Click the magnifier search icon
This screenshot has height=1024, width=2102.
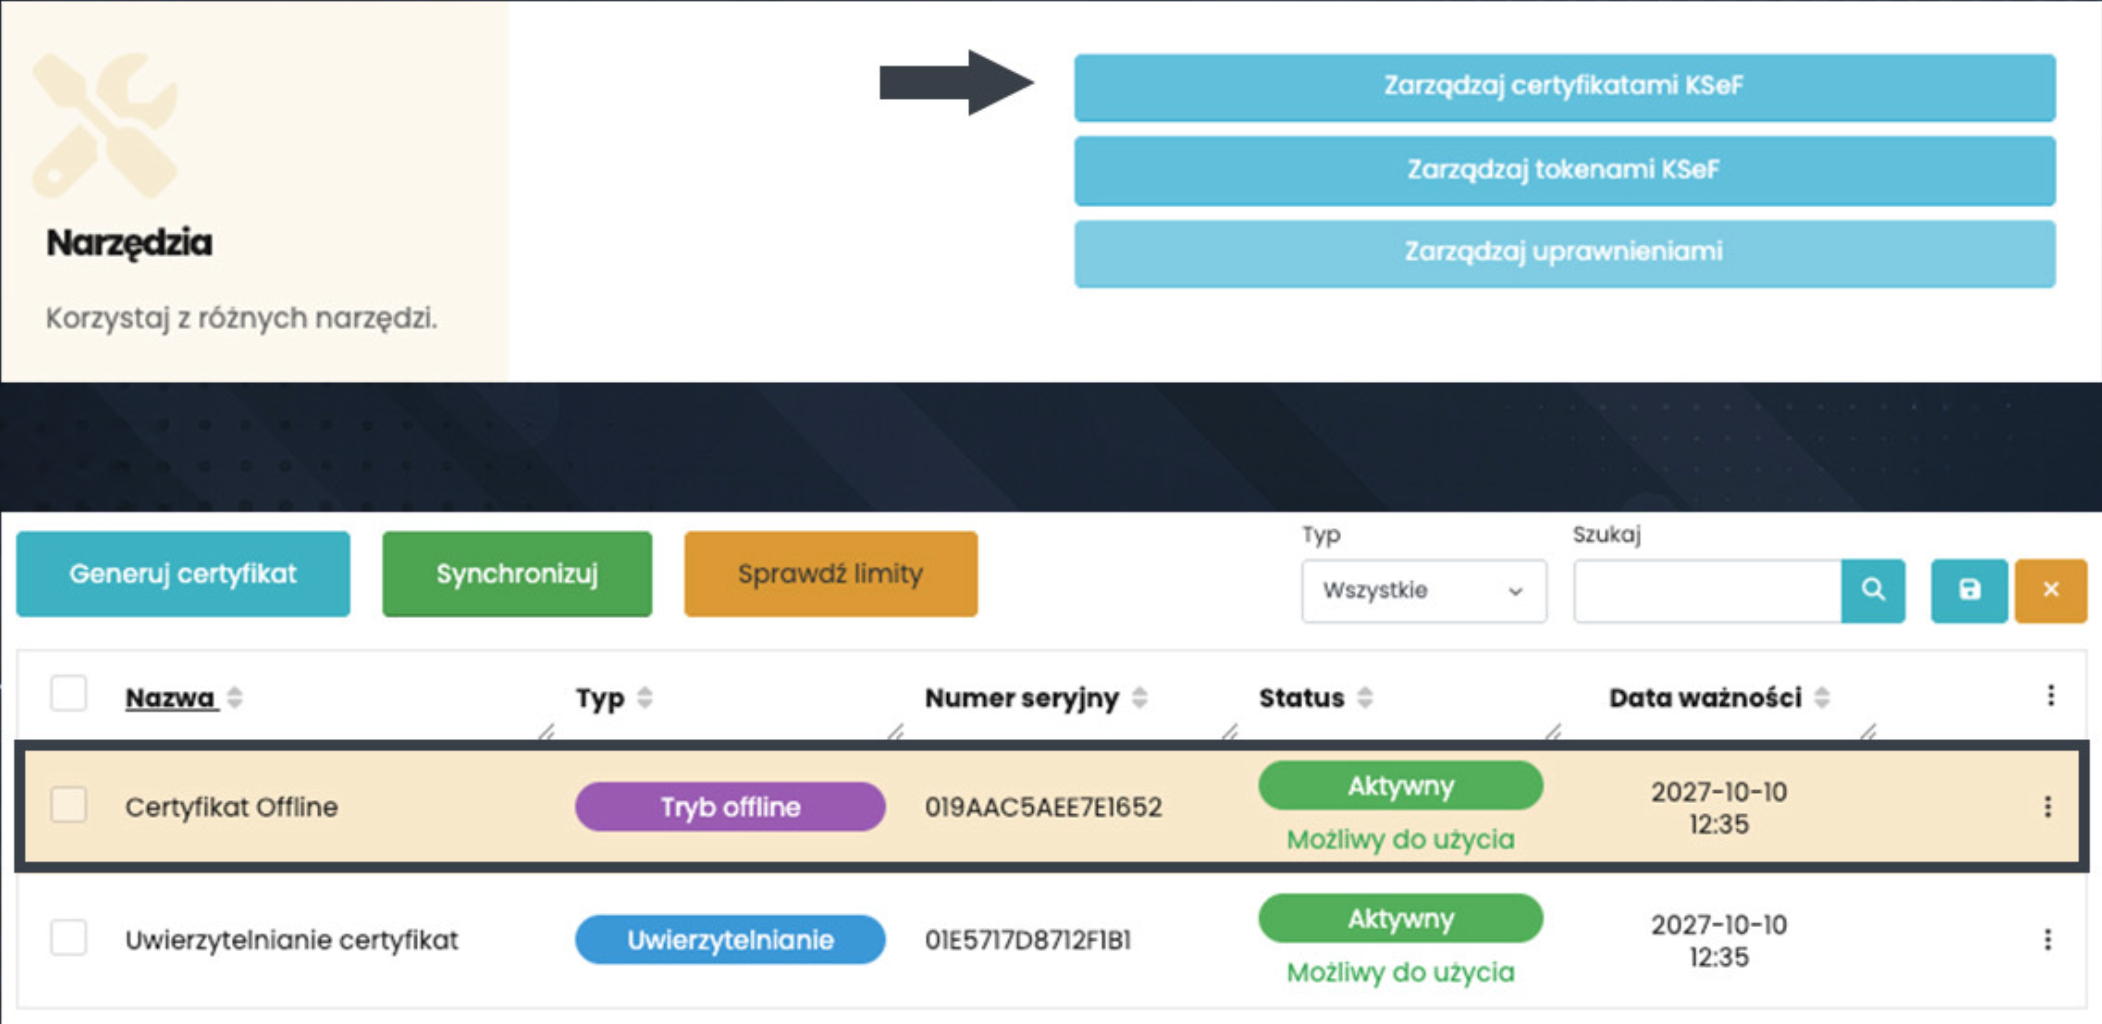1872,590
